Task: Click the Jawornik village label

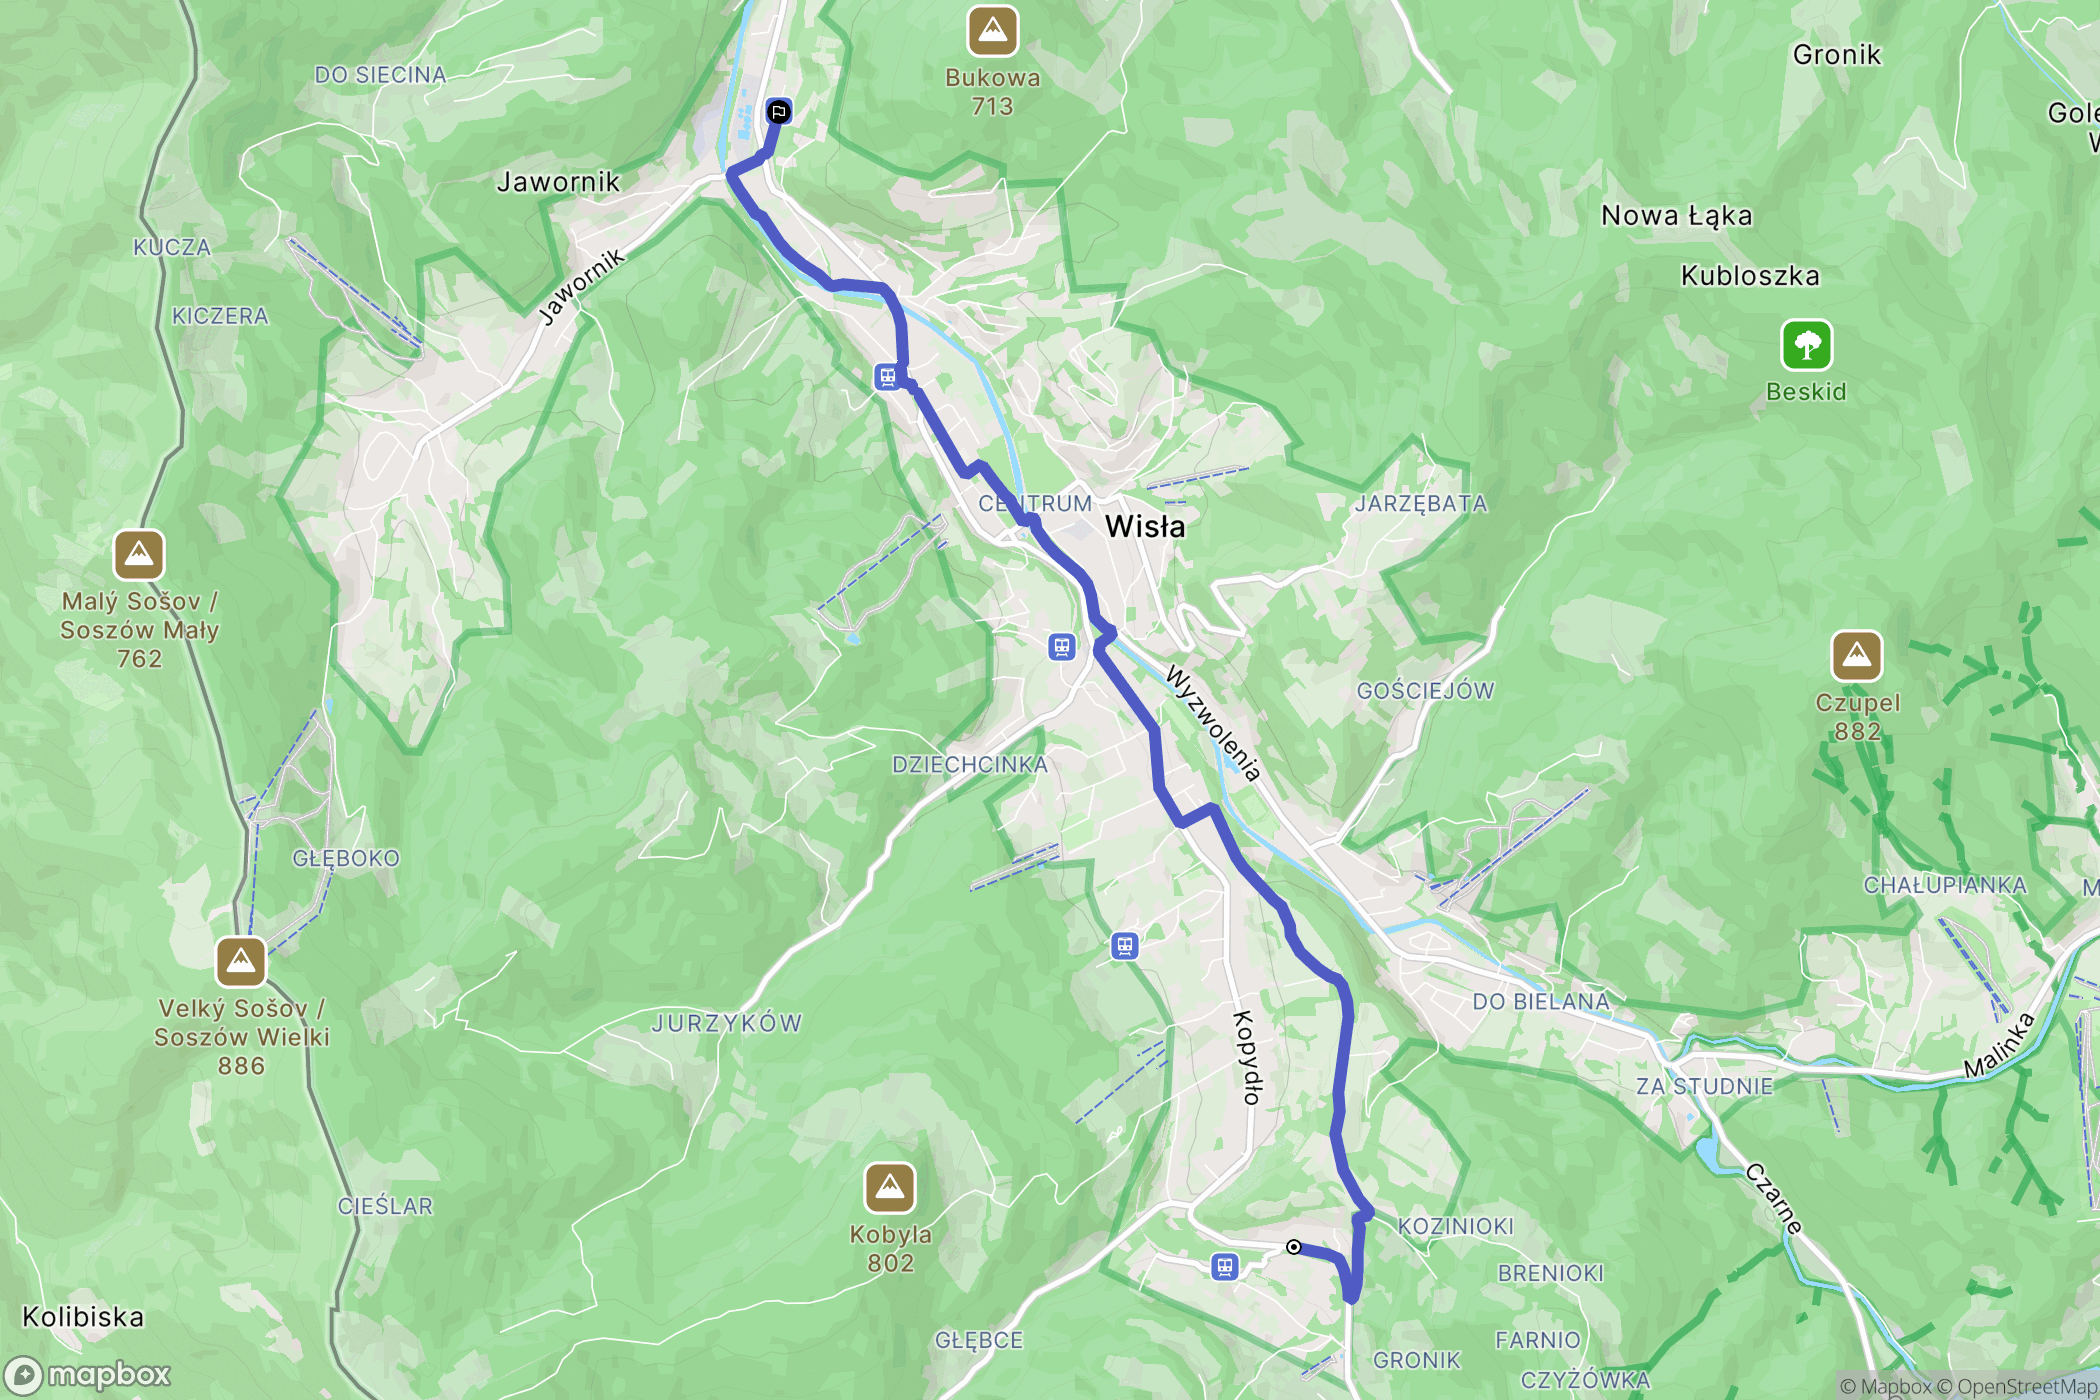Action: click(x=558, y=182)
